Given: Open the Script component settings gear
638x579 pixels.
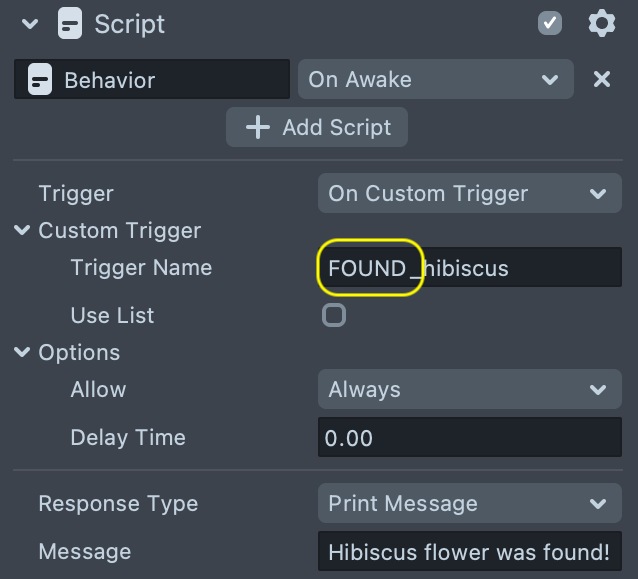Looking at the screenshot, I should [x=601, y=23].
